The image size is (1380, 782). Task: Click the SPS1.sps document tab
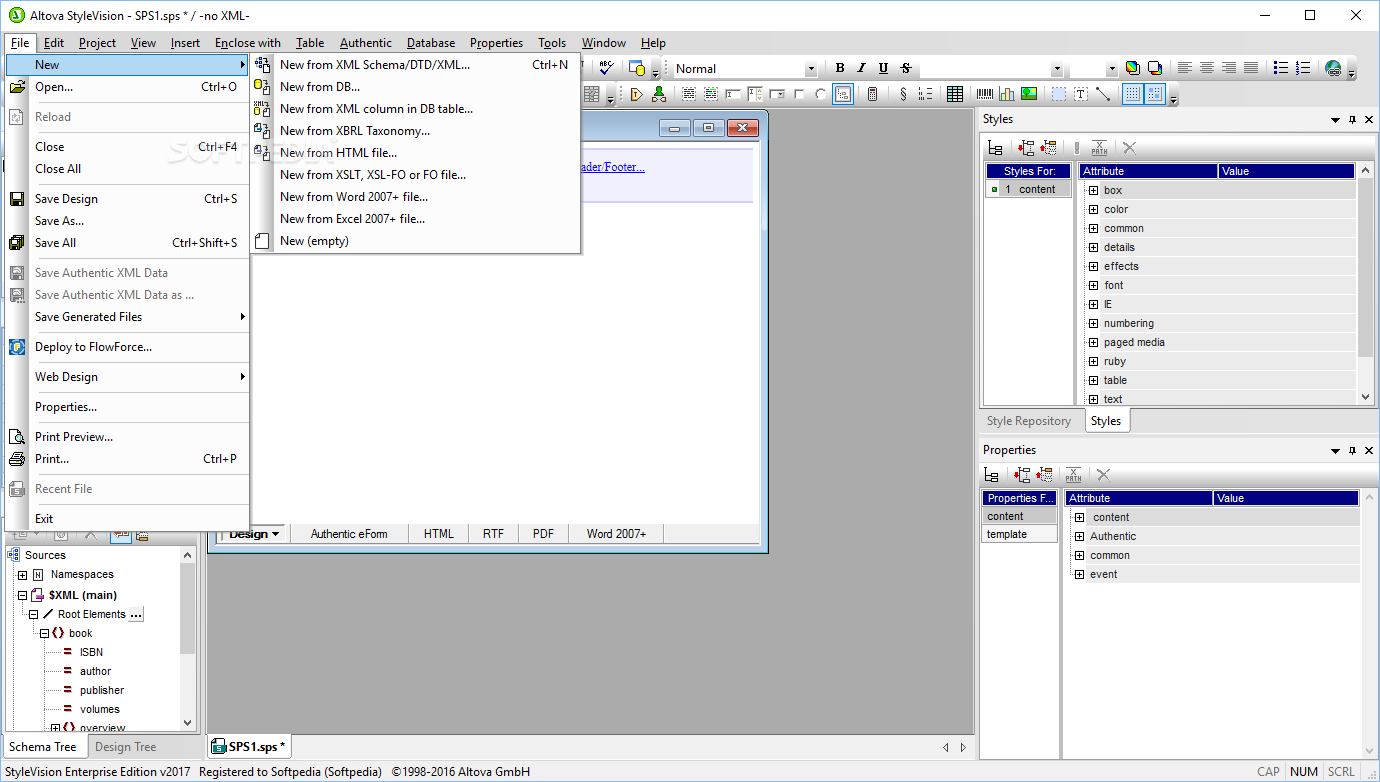tap(250, 746)
